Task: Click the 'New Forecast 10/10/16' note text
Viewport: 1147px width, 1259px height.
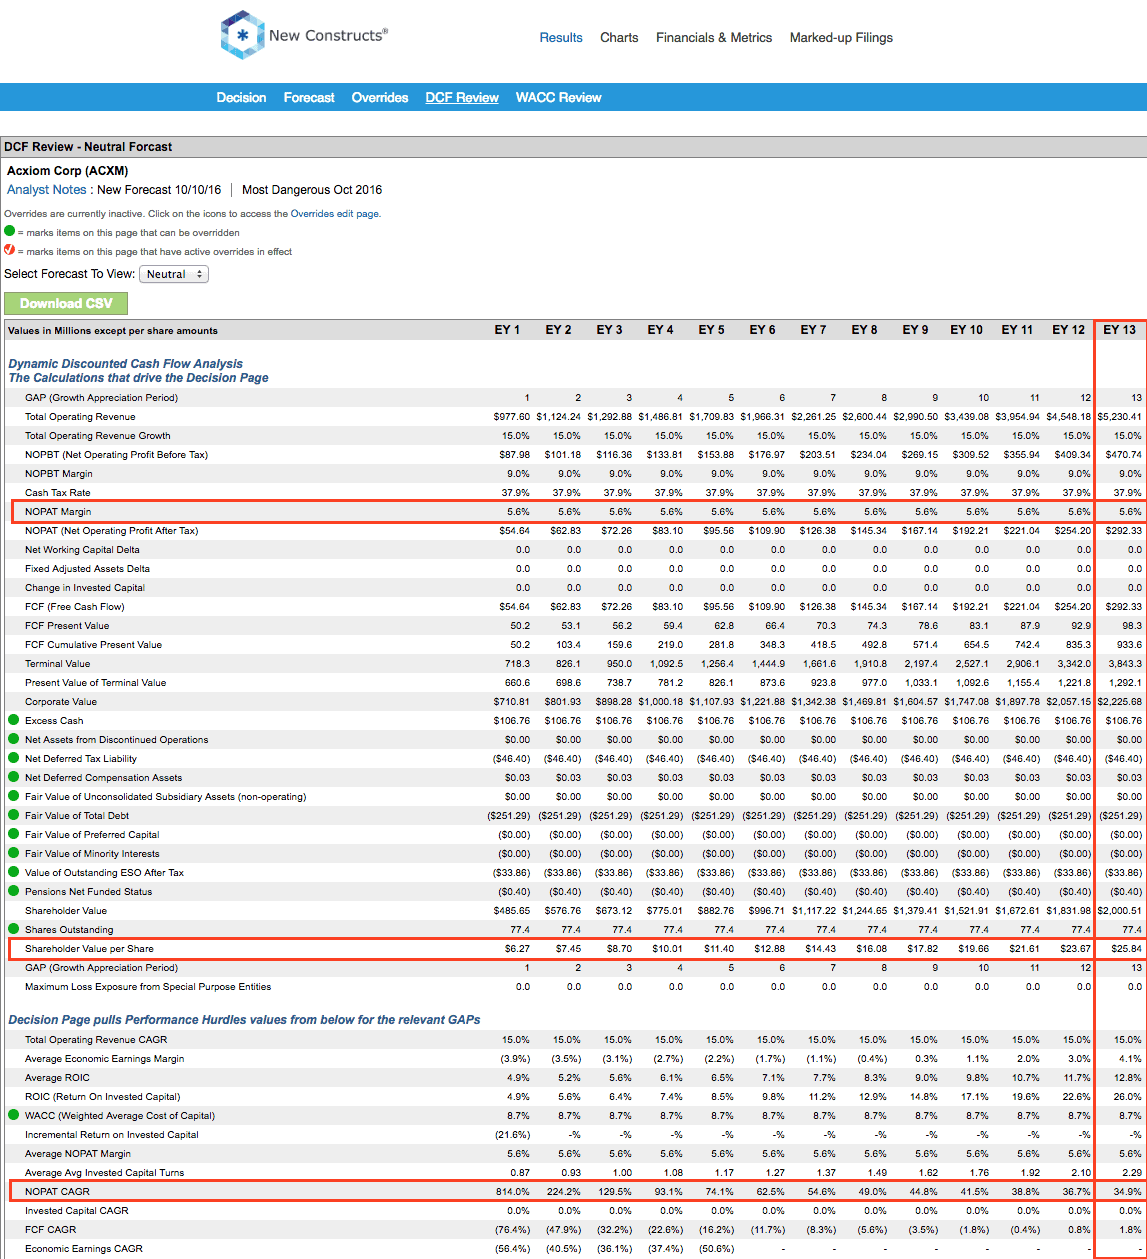Action: click(160, 190)
